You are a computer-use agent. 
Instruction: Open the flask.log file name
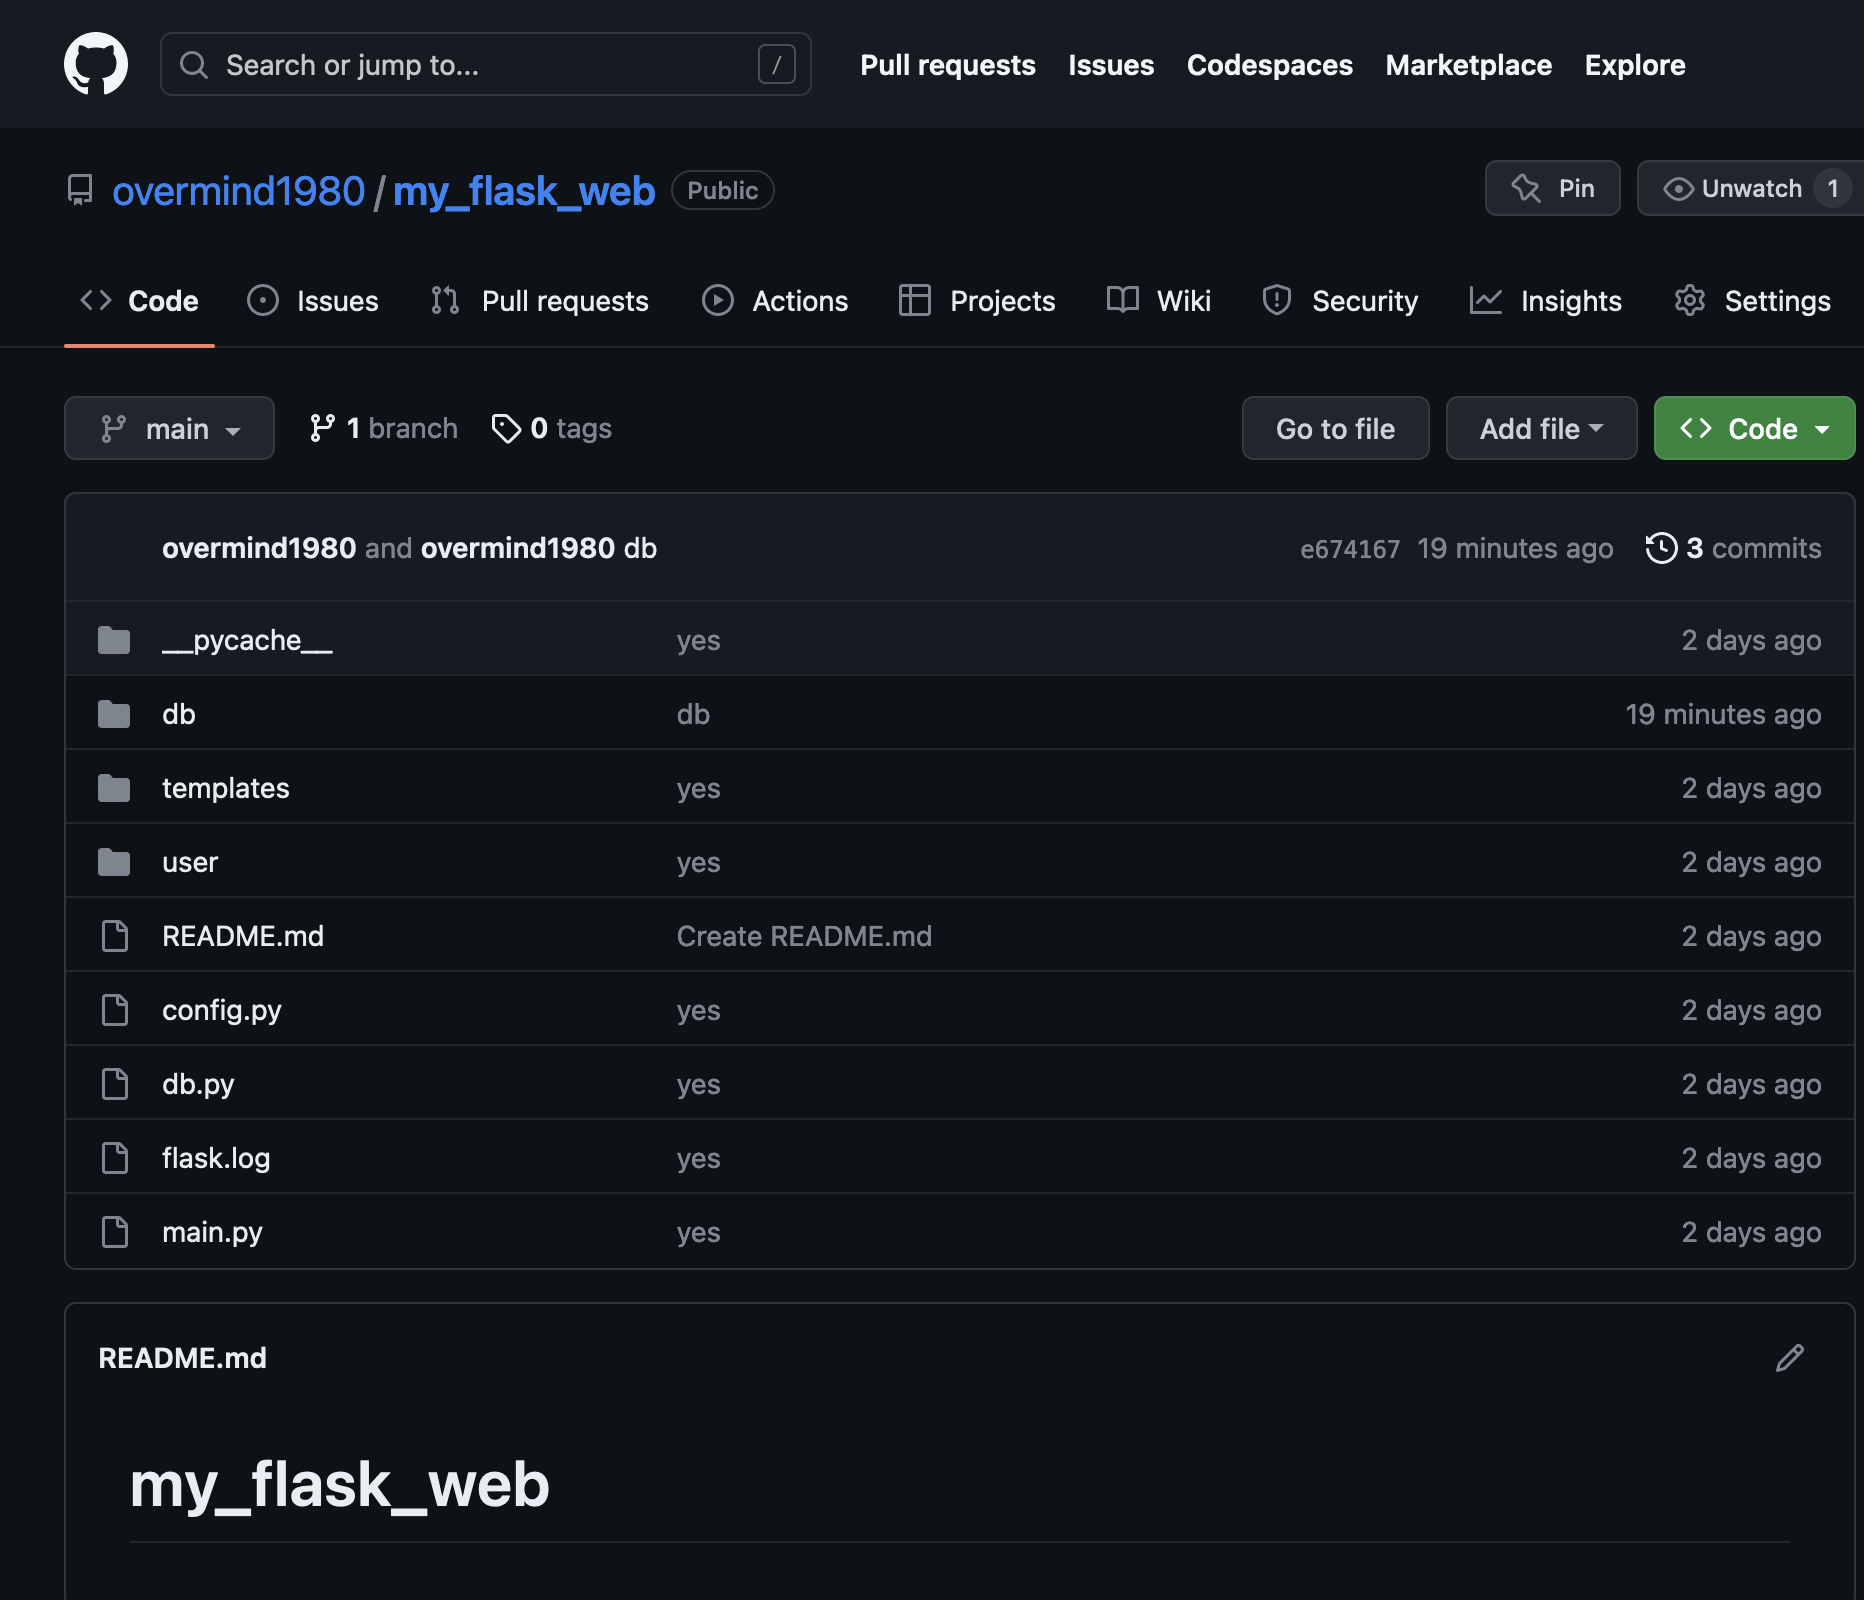(x=216, y=1158)
